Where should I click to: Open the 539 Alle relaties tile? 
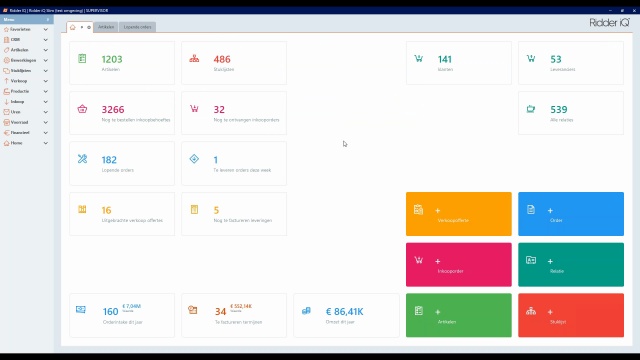point(571,113)
